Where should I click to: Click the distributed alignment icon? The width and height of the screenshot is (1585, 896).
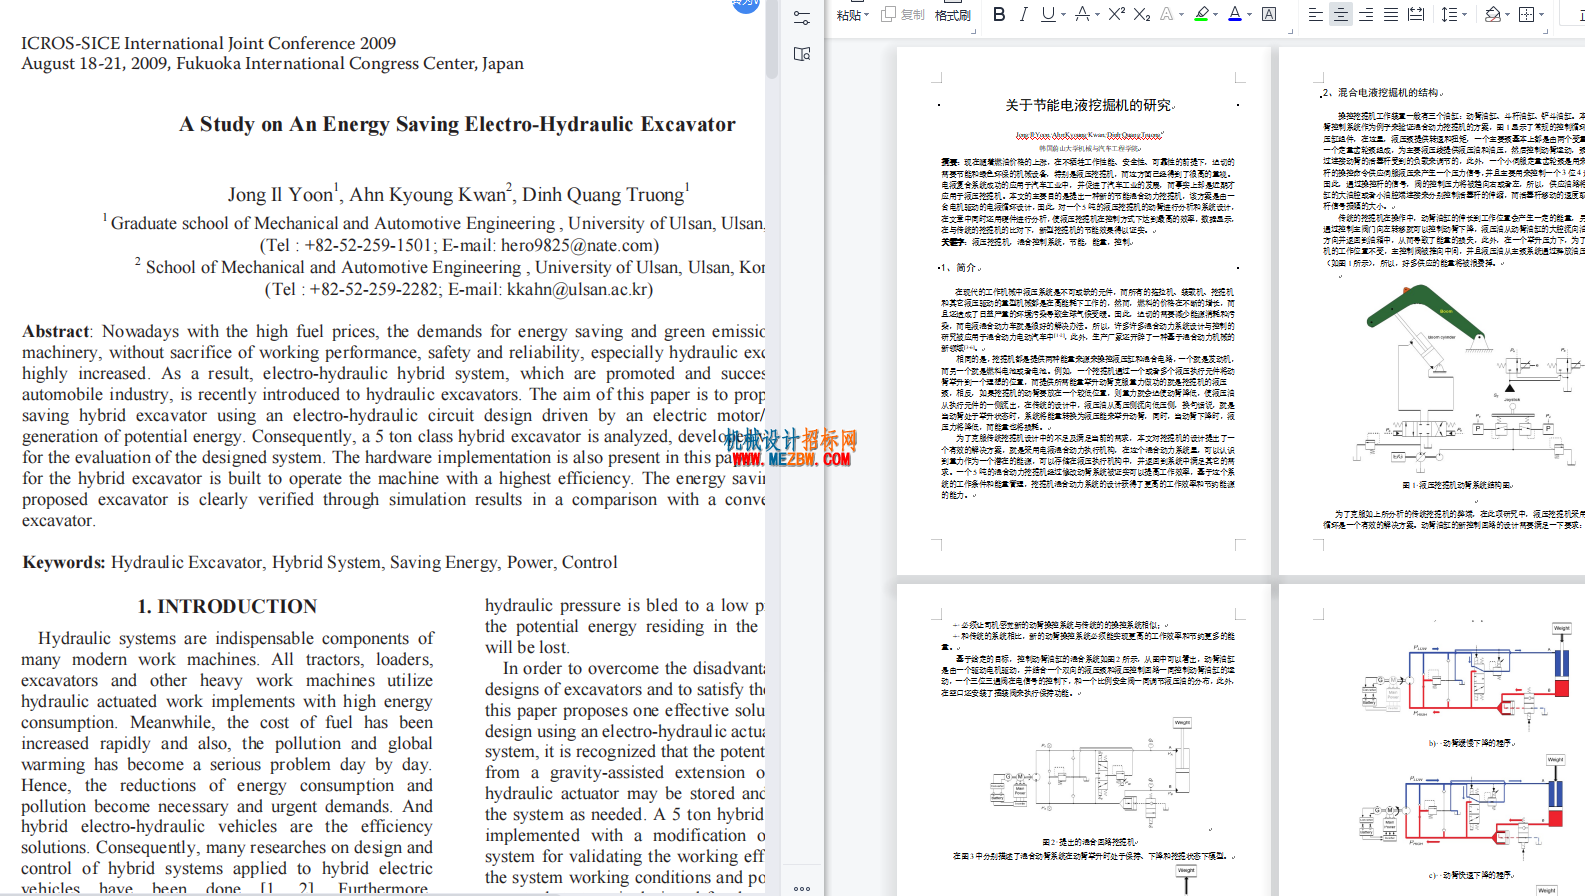1416,14
